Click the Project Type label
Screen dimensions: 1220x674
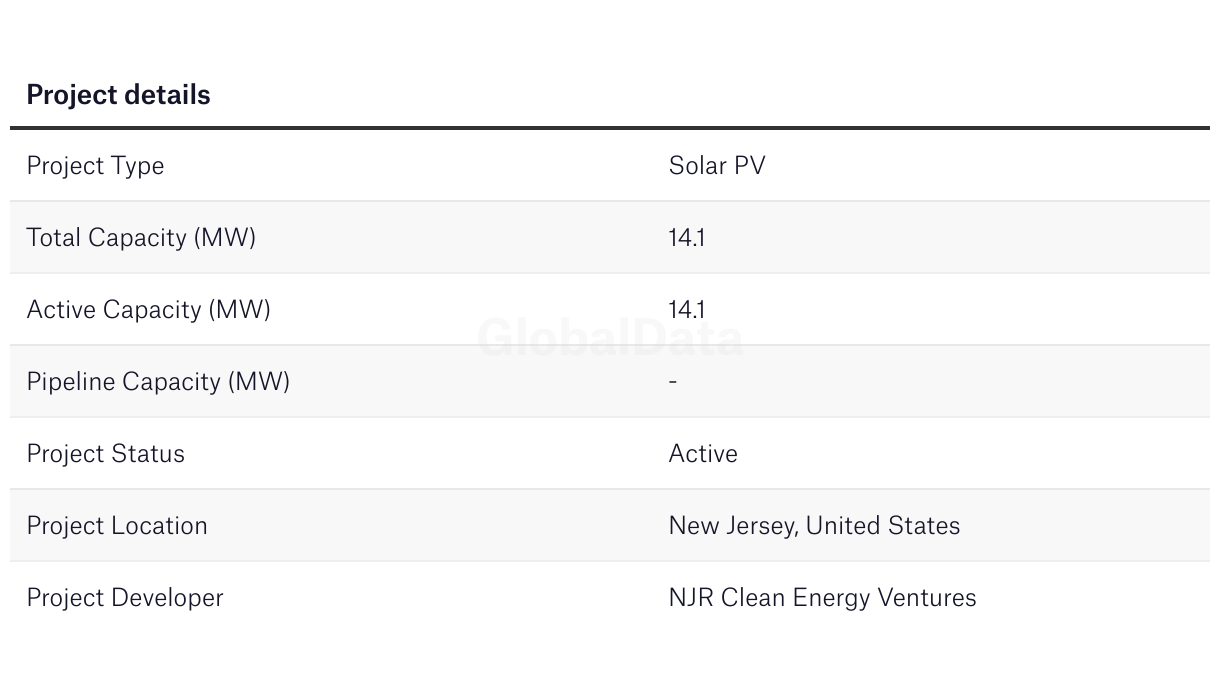pos(95,166)
